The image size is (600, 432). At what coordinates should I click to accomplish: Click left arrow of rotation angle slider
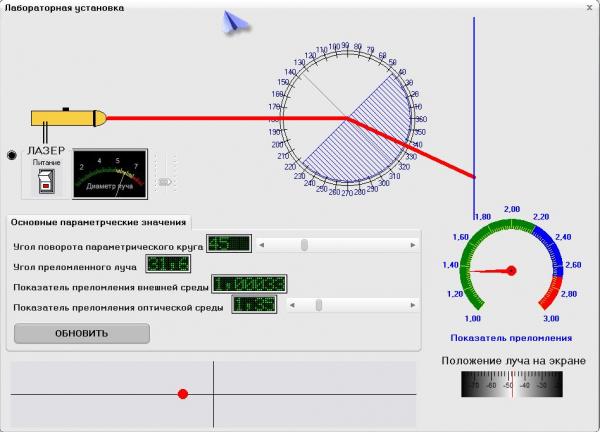(x=261, y=245)
